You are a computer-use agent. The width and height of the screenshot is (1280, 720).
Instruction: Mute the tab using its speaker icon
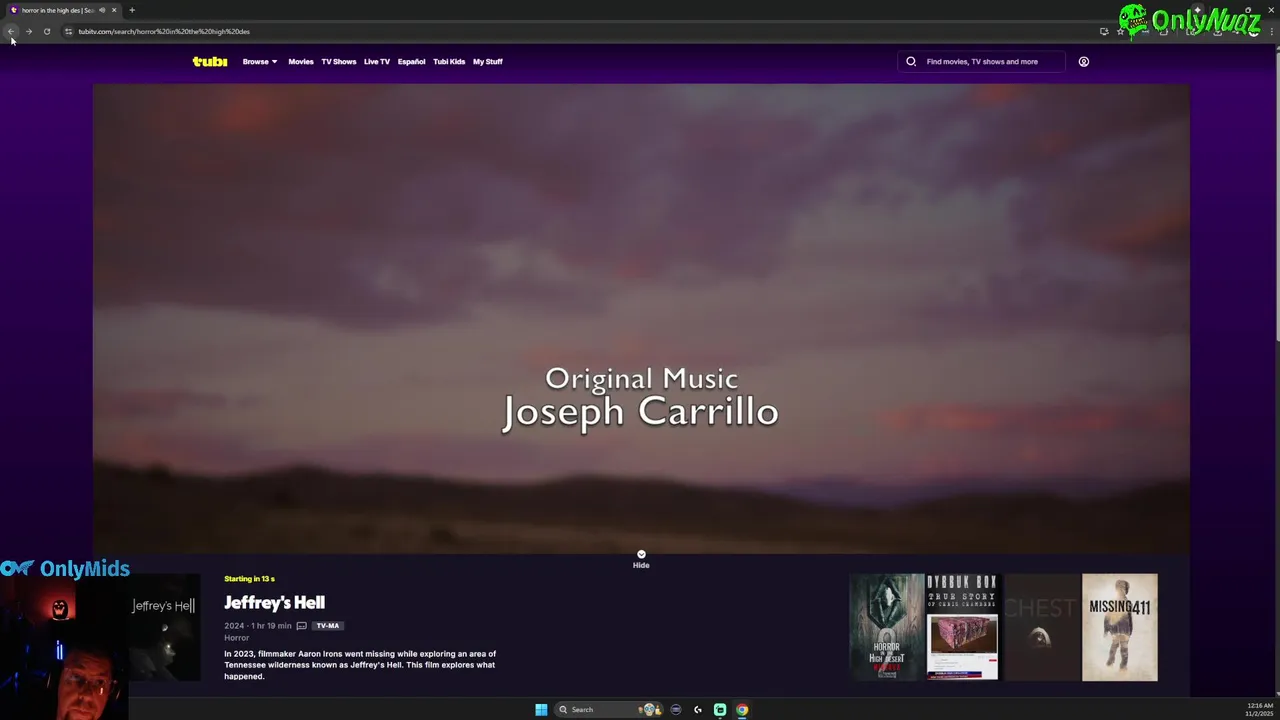[x=102, y=10]
